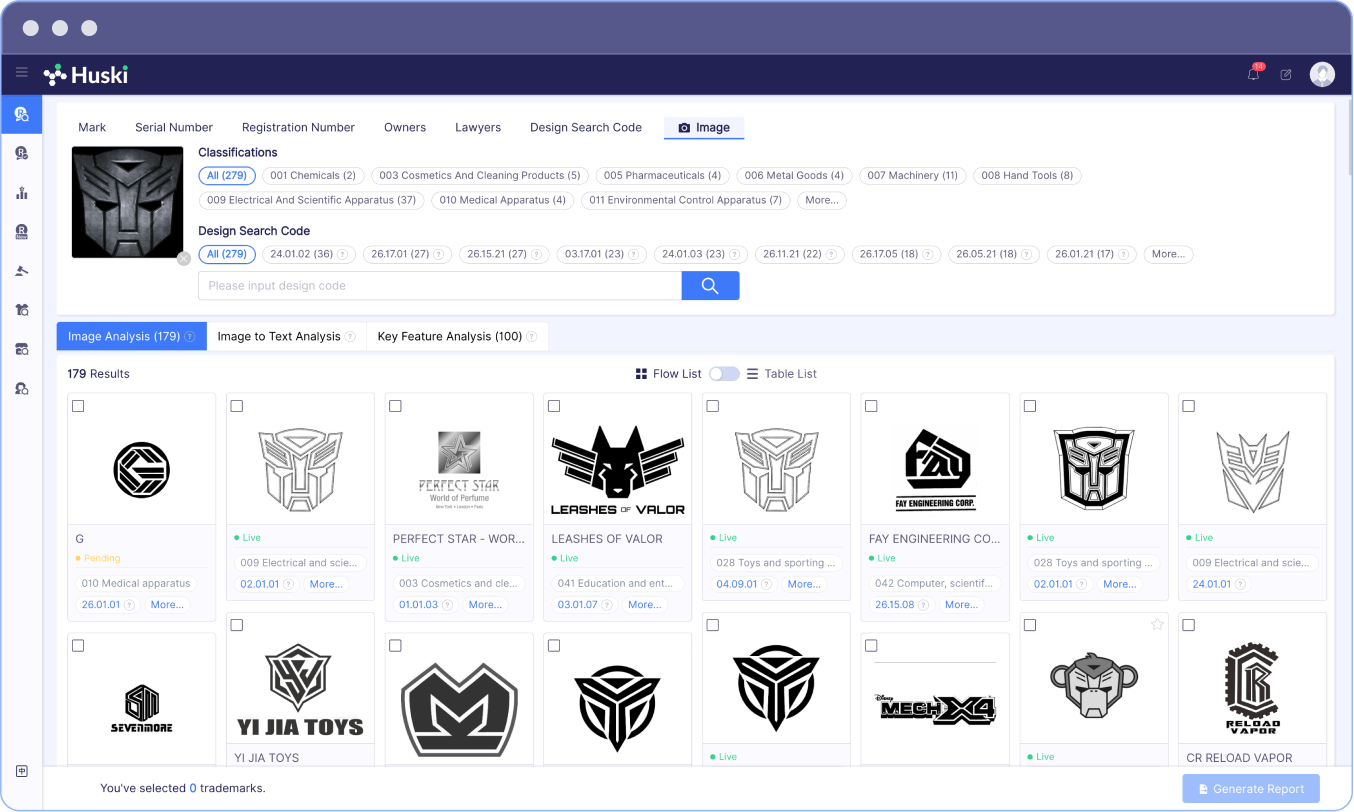This screenshot has width=1354, height=812.
Task: Open the R News icon in sidebar
Action: (x=22, y=232)
